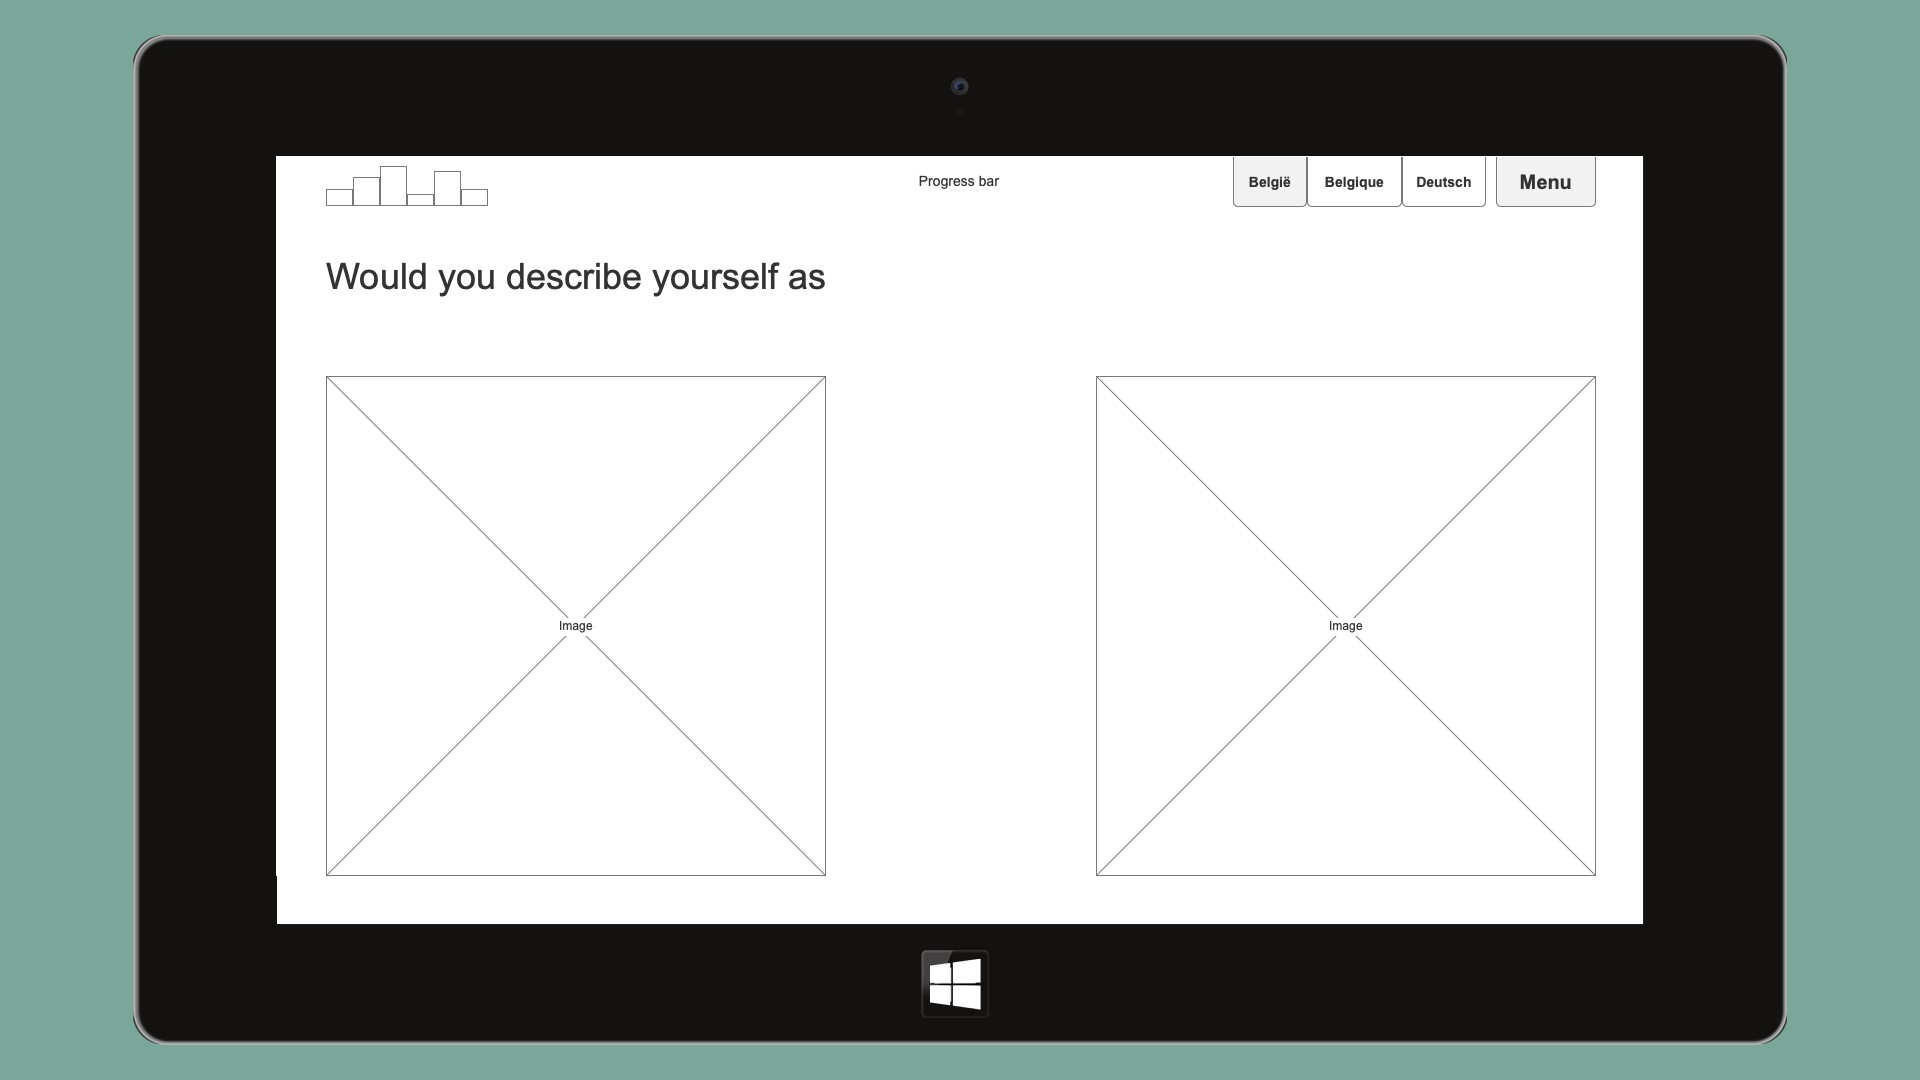
Task: Click the tallest bar in the logo
Action: pyautogui.click(x=393, y=186)
